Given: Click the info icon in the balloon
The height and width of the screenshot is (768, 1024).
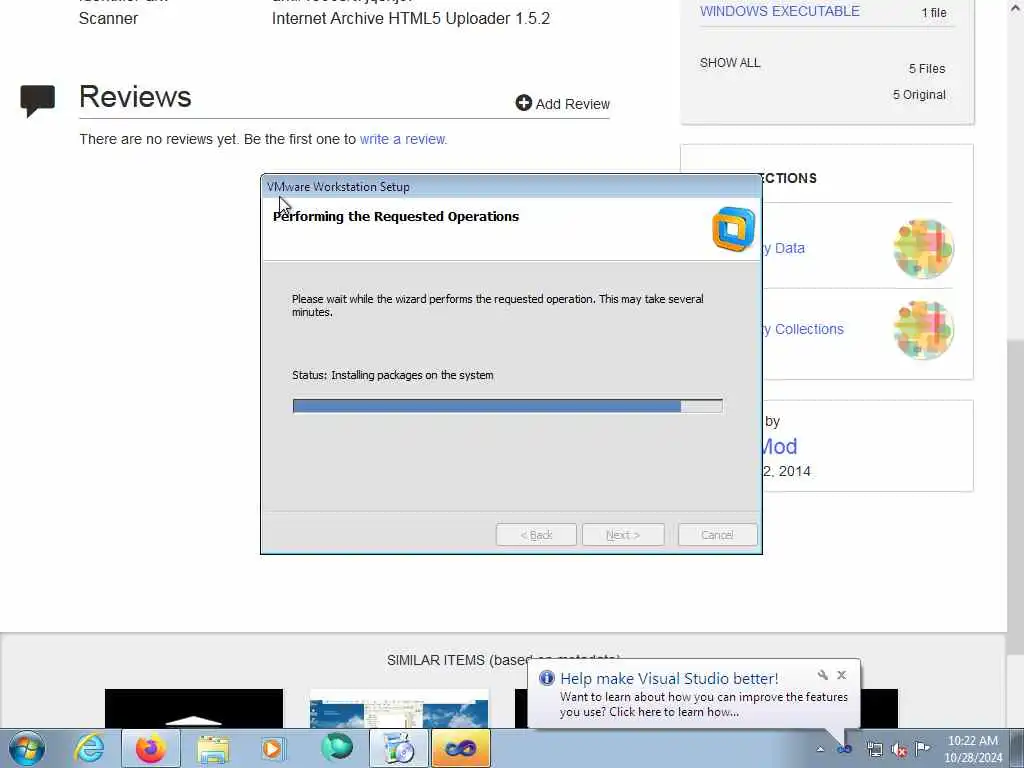Looking at the screenshot, I should [547, 678].
